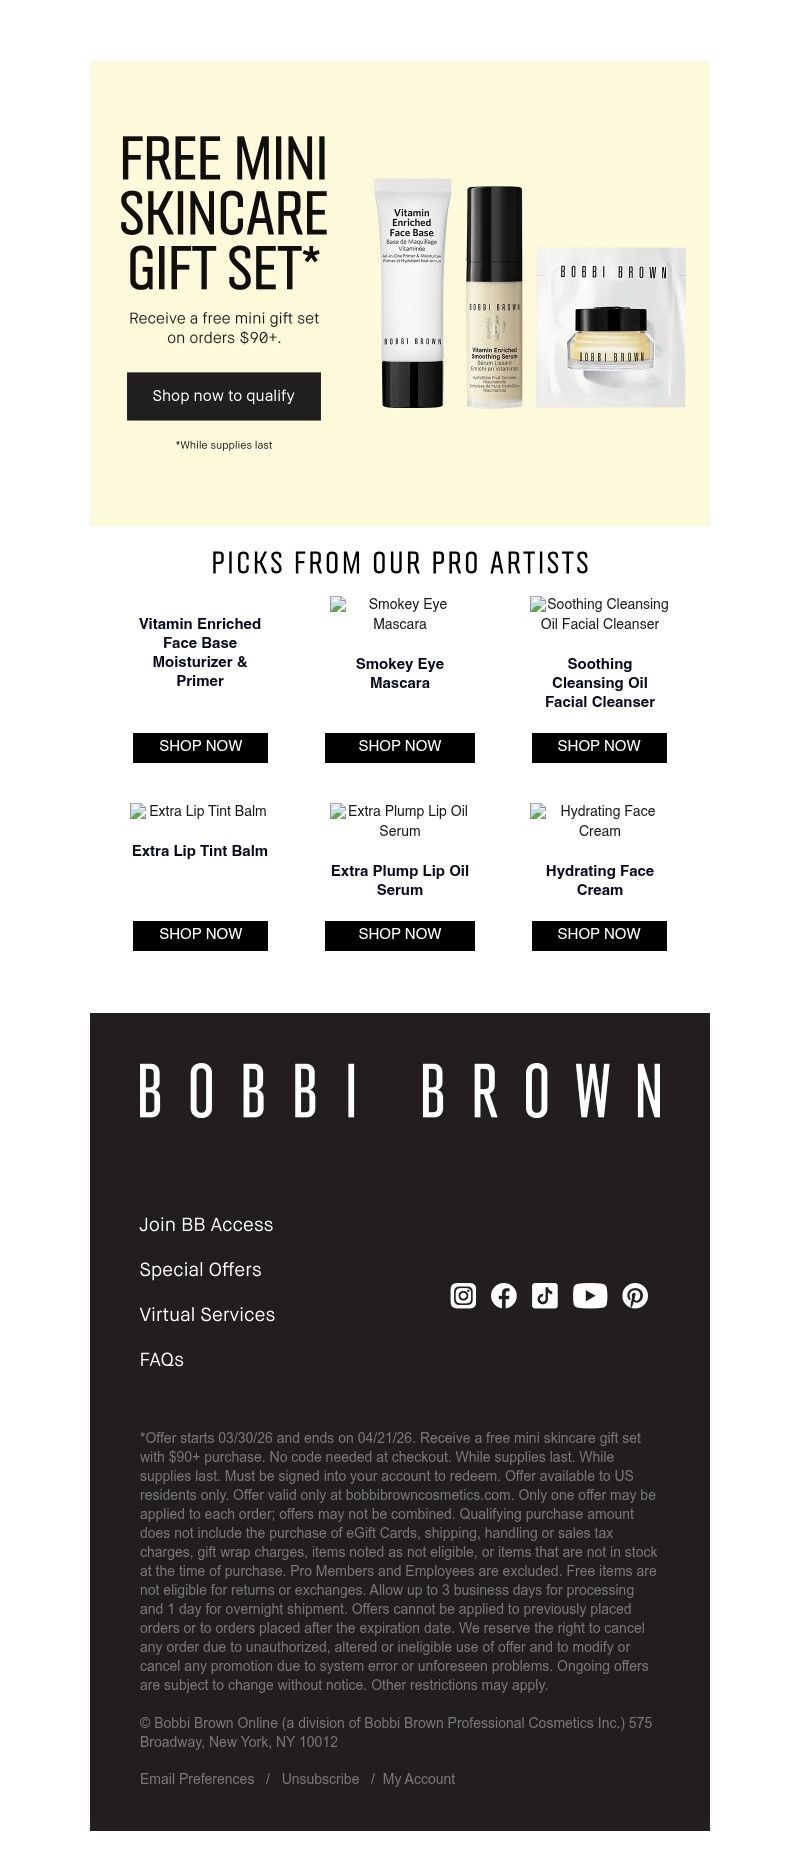
Task: Open the Pinterest board
Action: pyautogui.click(x=635, y=1294)
